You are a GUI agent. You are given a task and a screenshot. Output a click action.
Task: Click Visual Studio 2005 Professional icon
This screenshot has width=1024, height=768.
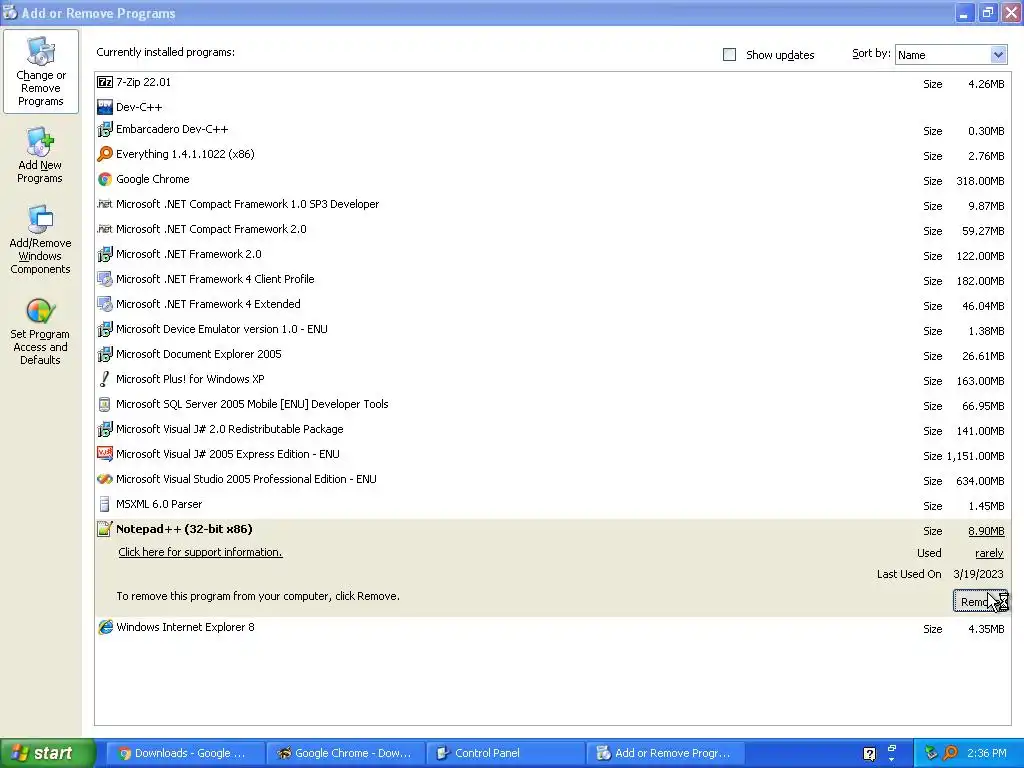(x=104, y=479)
